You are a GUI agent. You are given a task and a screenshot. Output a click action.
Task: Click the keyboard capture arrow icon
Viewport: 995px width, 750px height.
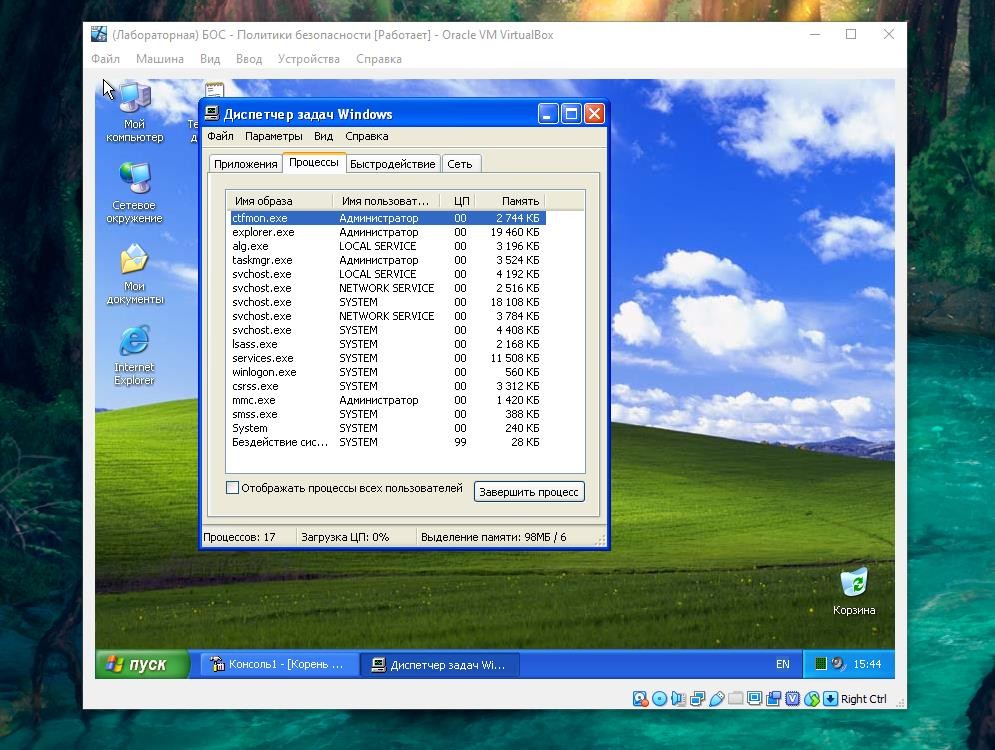pyautogui.click(x=830, y=699)
